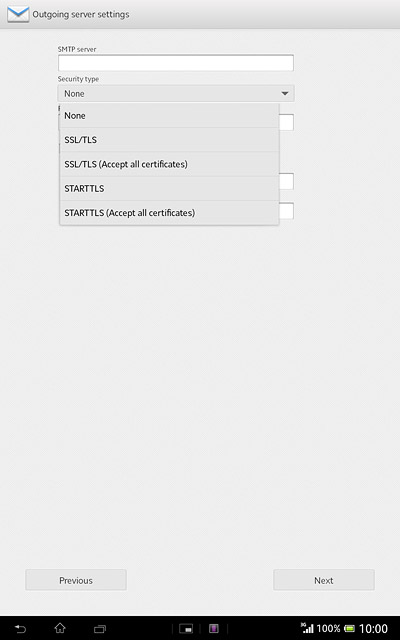
Task: Tap the home navigation icon
Action: coord(60,628)
